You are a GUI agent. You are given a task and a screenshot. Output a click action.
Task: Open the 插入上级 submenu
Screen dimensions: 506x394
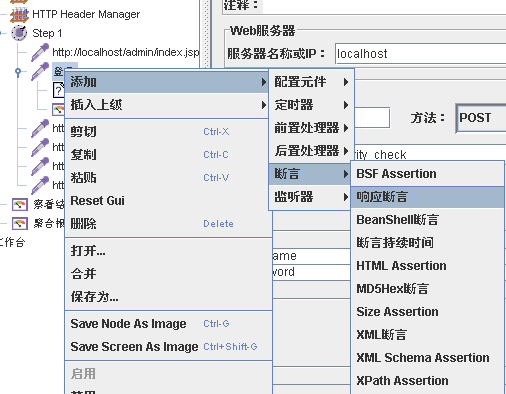pyautogui.click(x=167, y=105)
